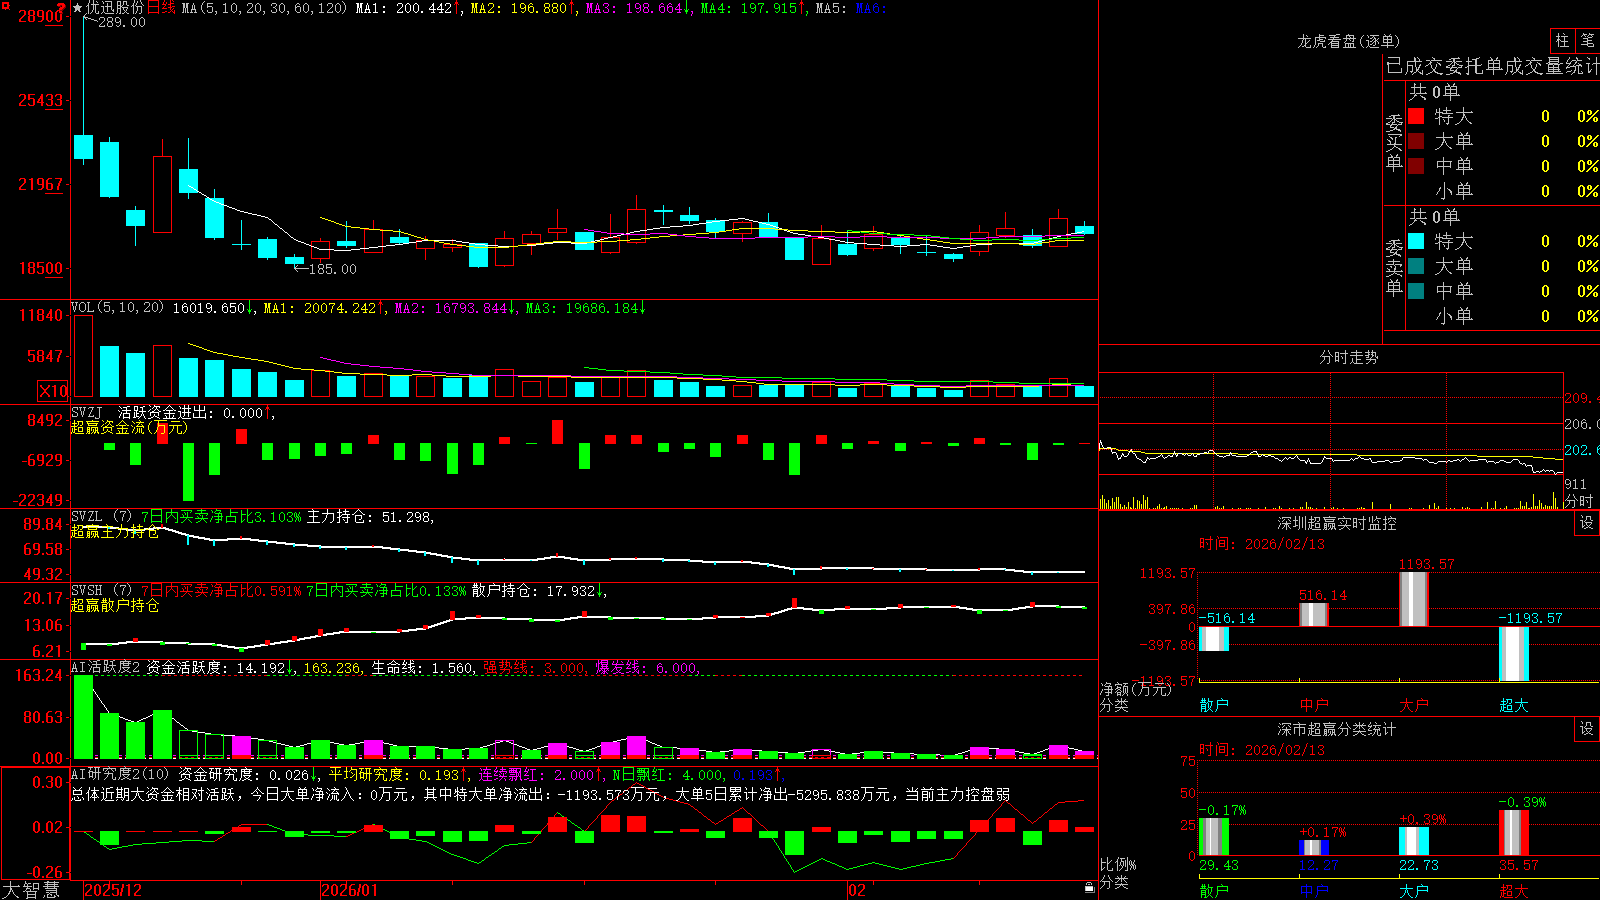Click the 委买单 section label
The image size is (1600, 900).
1394,143
